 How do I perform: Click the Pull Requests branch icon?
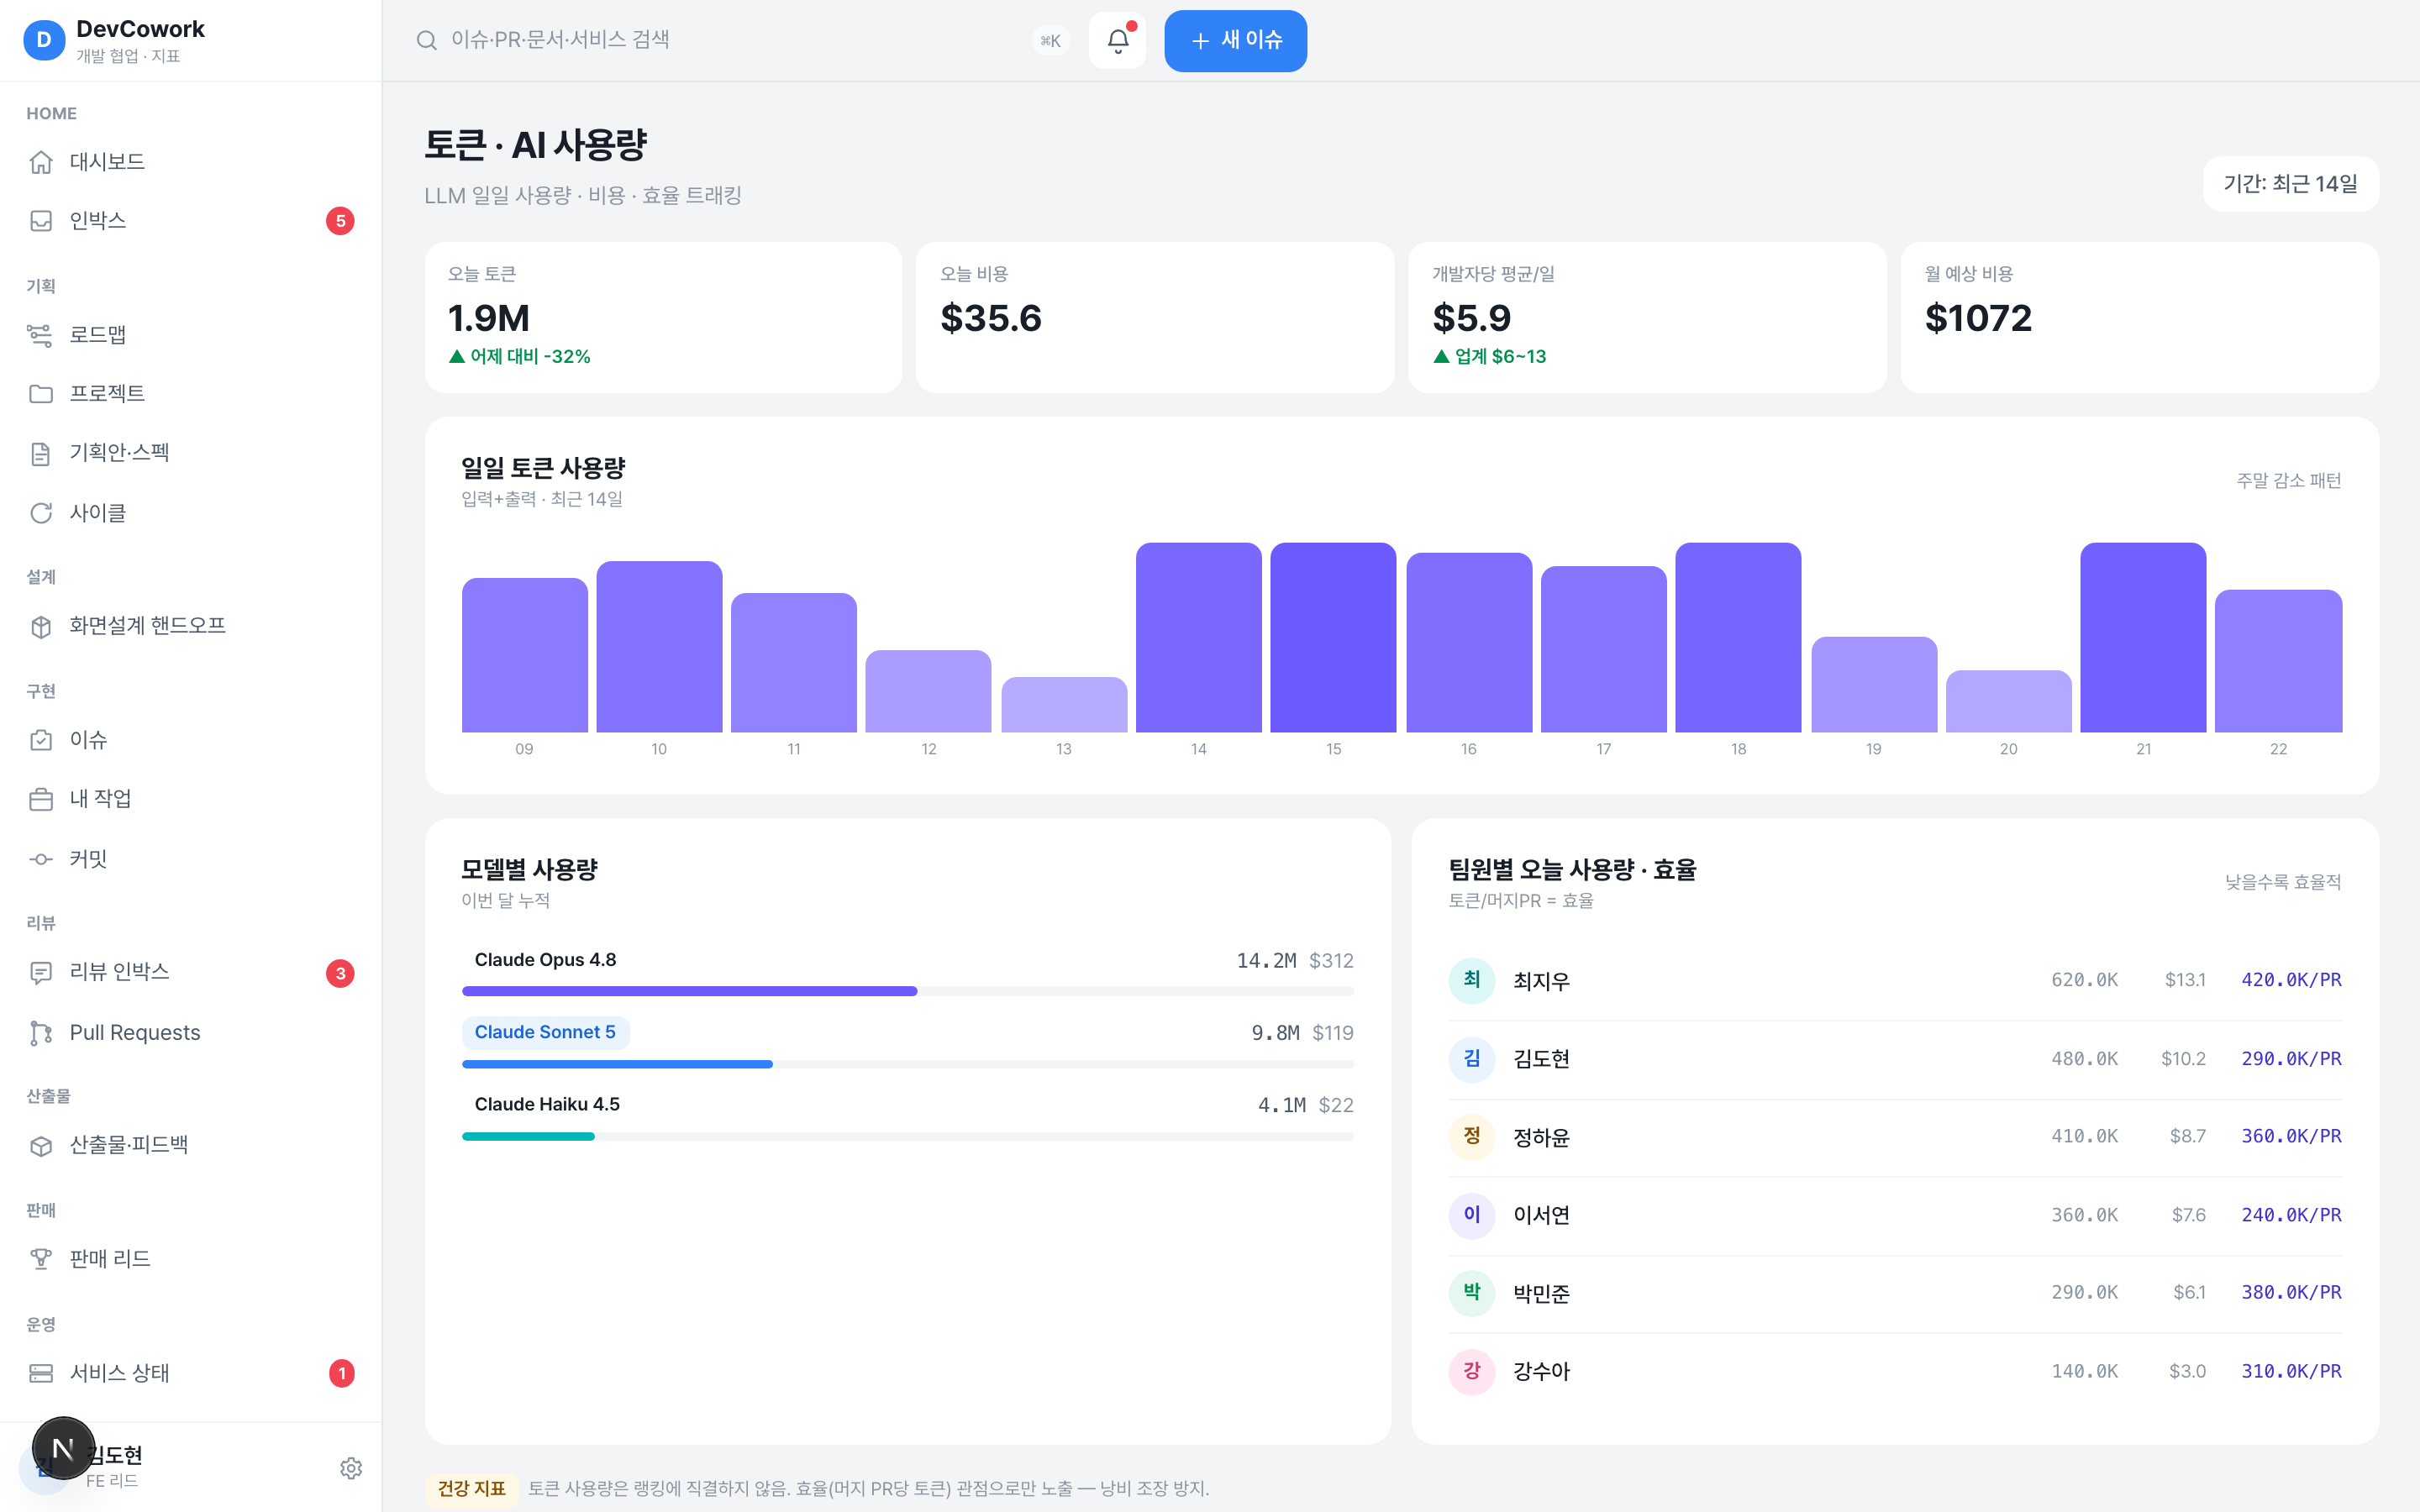click(x=41, y=1033)
